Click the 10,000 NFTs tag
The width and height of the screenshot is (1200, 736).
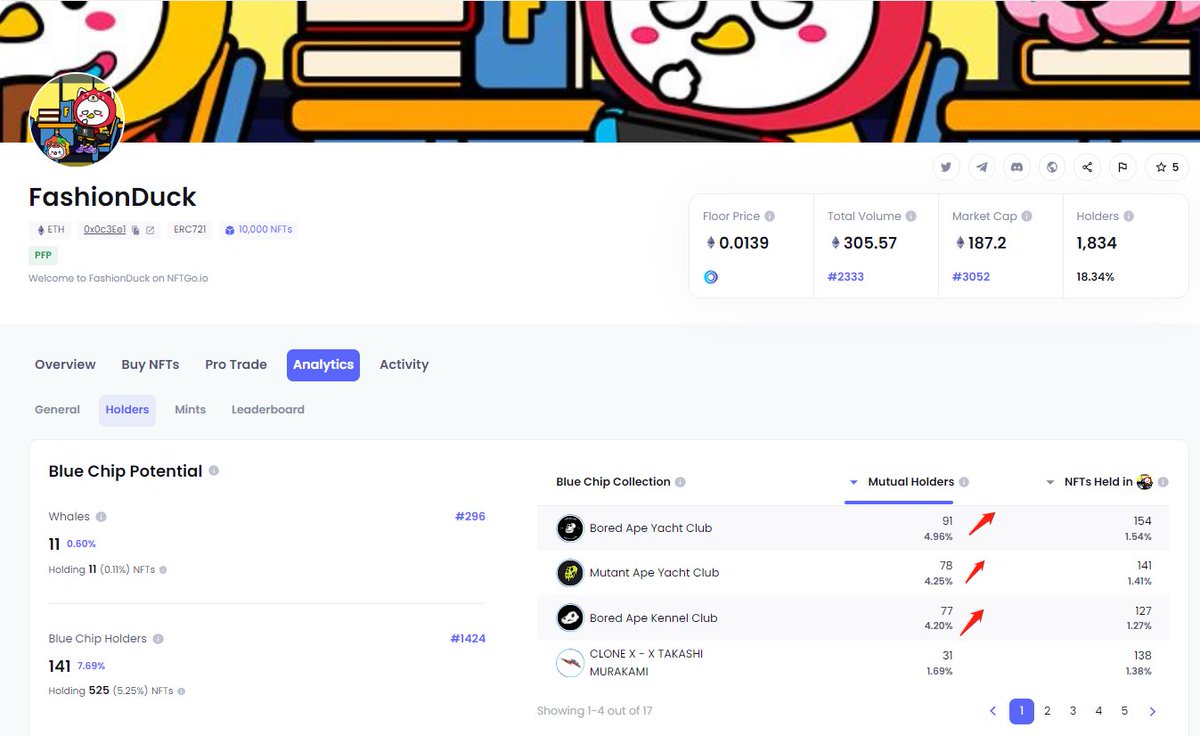coord(258,230)
